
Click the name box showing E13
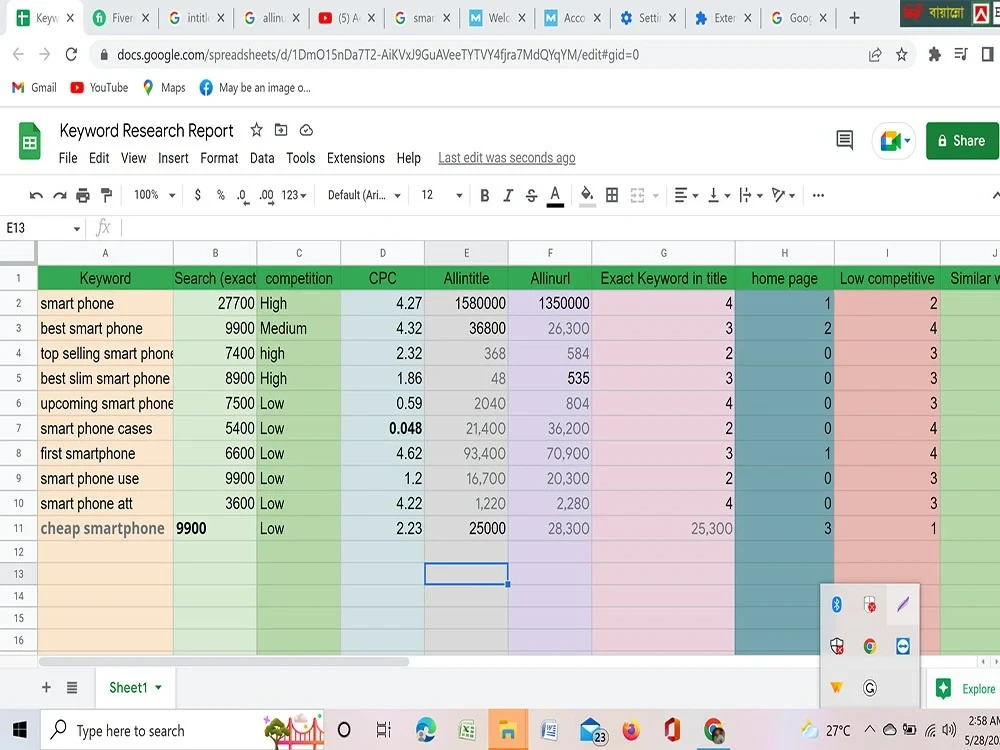42,228
